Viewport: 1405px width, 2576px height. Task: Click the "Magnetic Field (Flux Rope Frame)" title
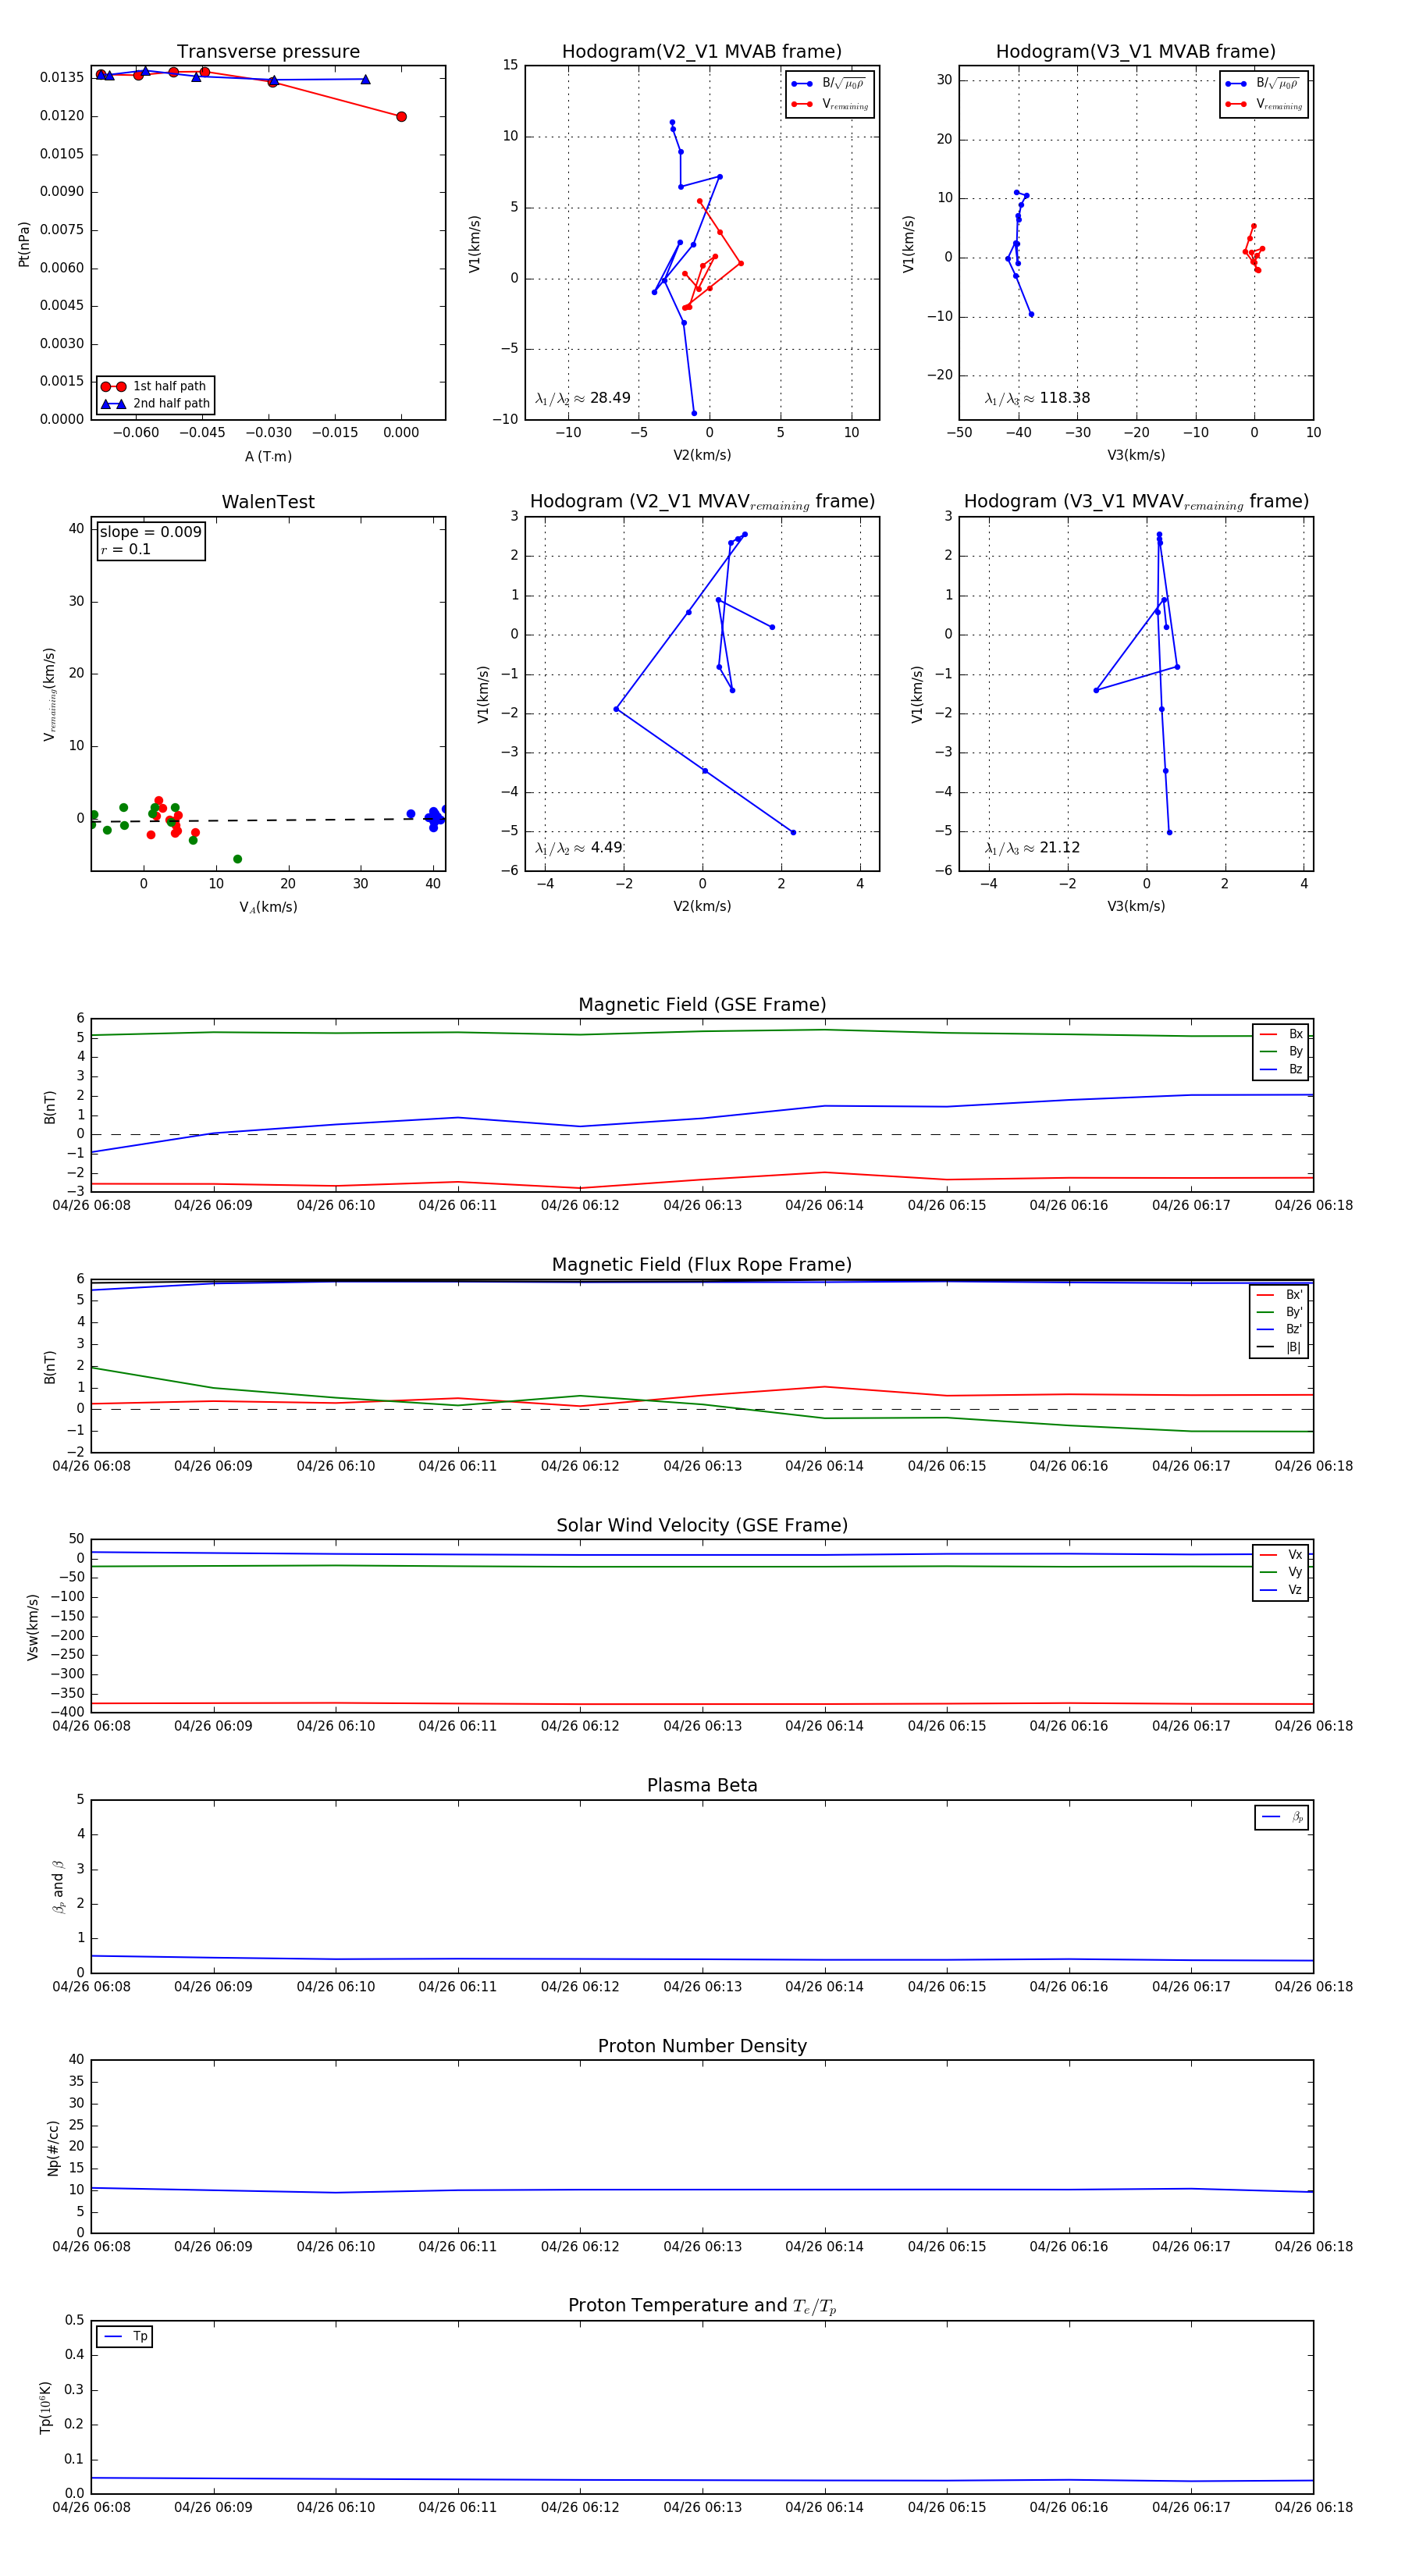click(702, 1265)
